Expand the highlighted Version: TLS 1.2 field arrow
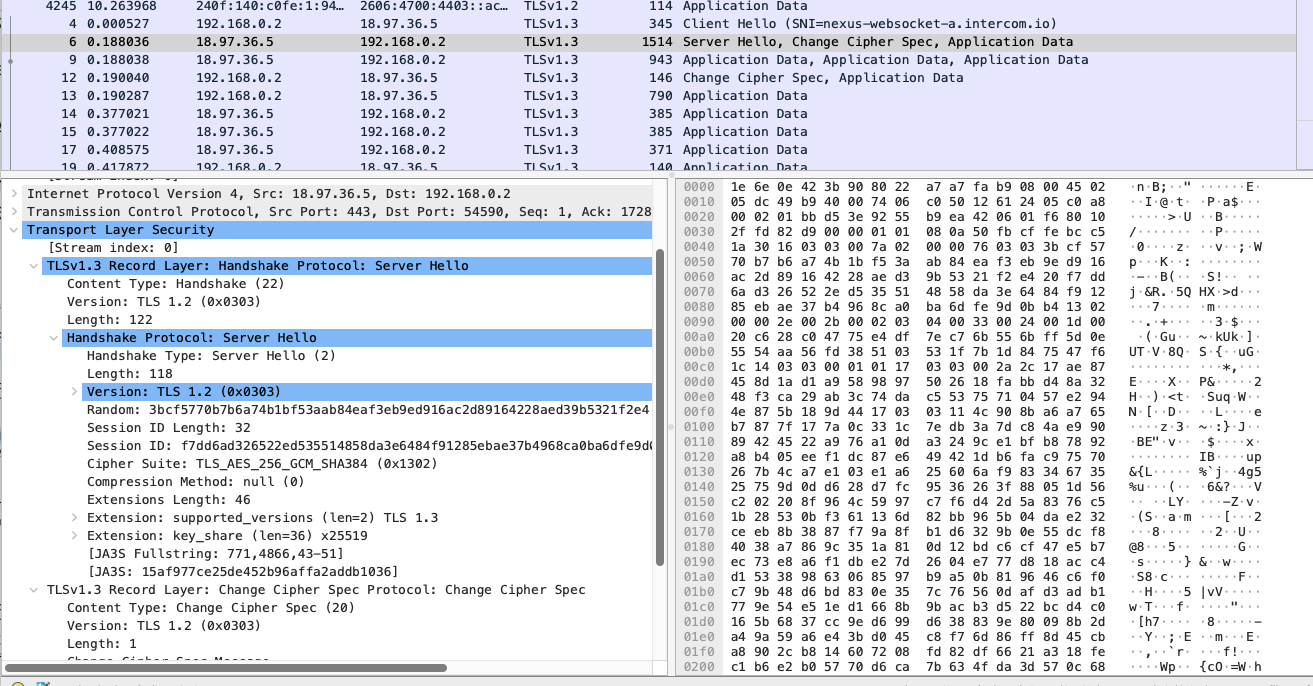This screenshot has height=686, width=1313. (x=73, y=392)
